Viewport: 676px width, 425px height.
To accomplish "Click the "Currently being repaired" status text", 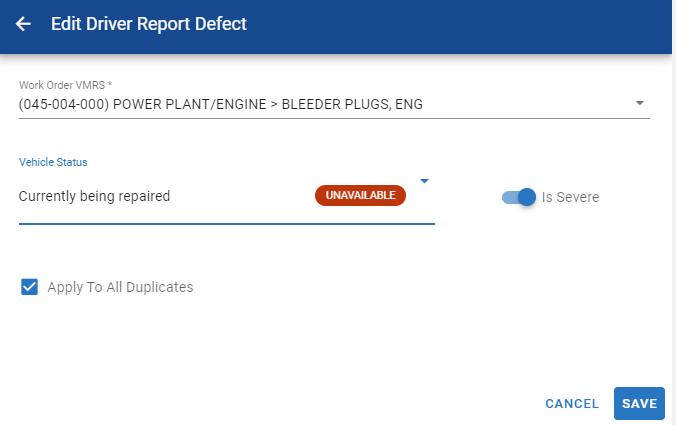I will tap(95, 196).
